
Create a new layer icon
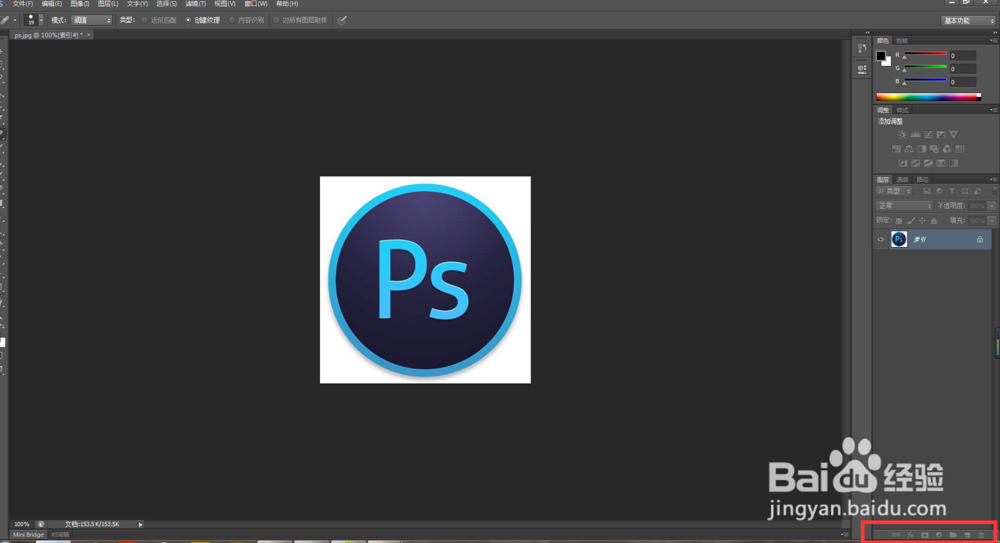coord(967,535)
